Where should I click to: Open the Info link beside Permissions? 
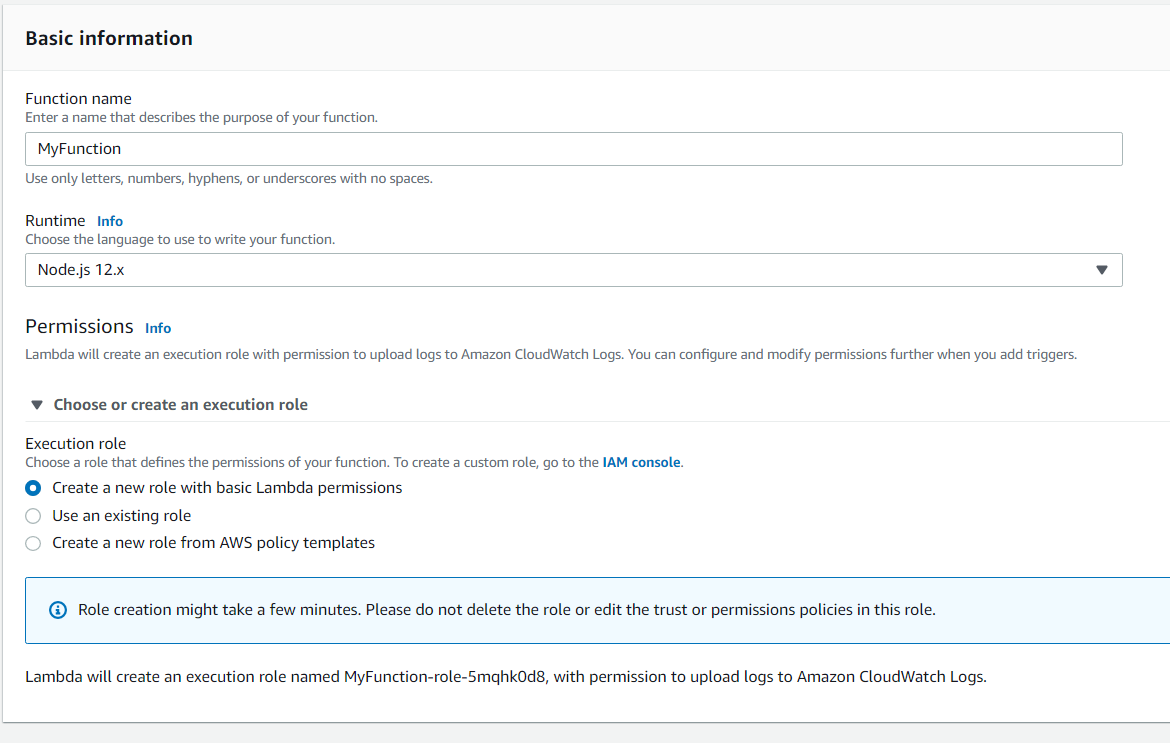coord(158,328)
